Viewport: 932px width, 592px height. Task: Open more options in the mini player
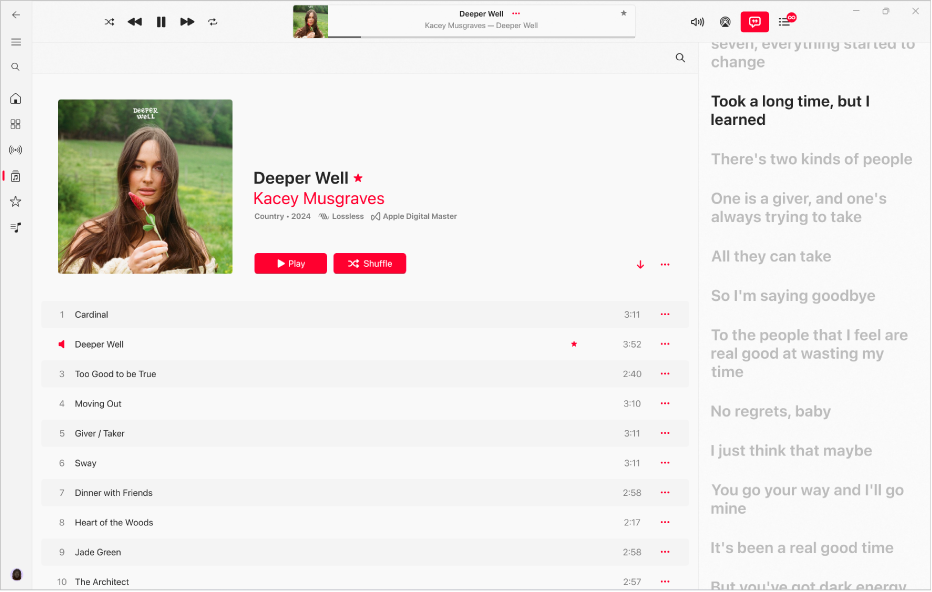516,13
